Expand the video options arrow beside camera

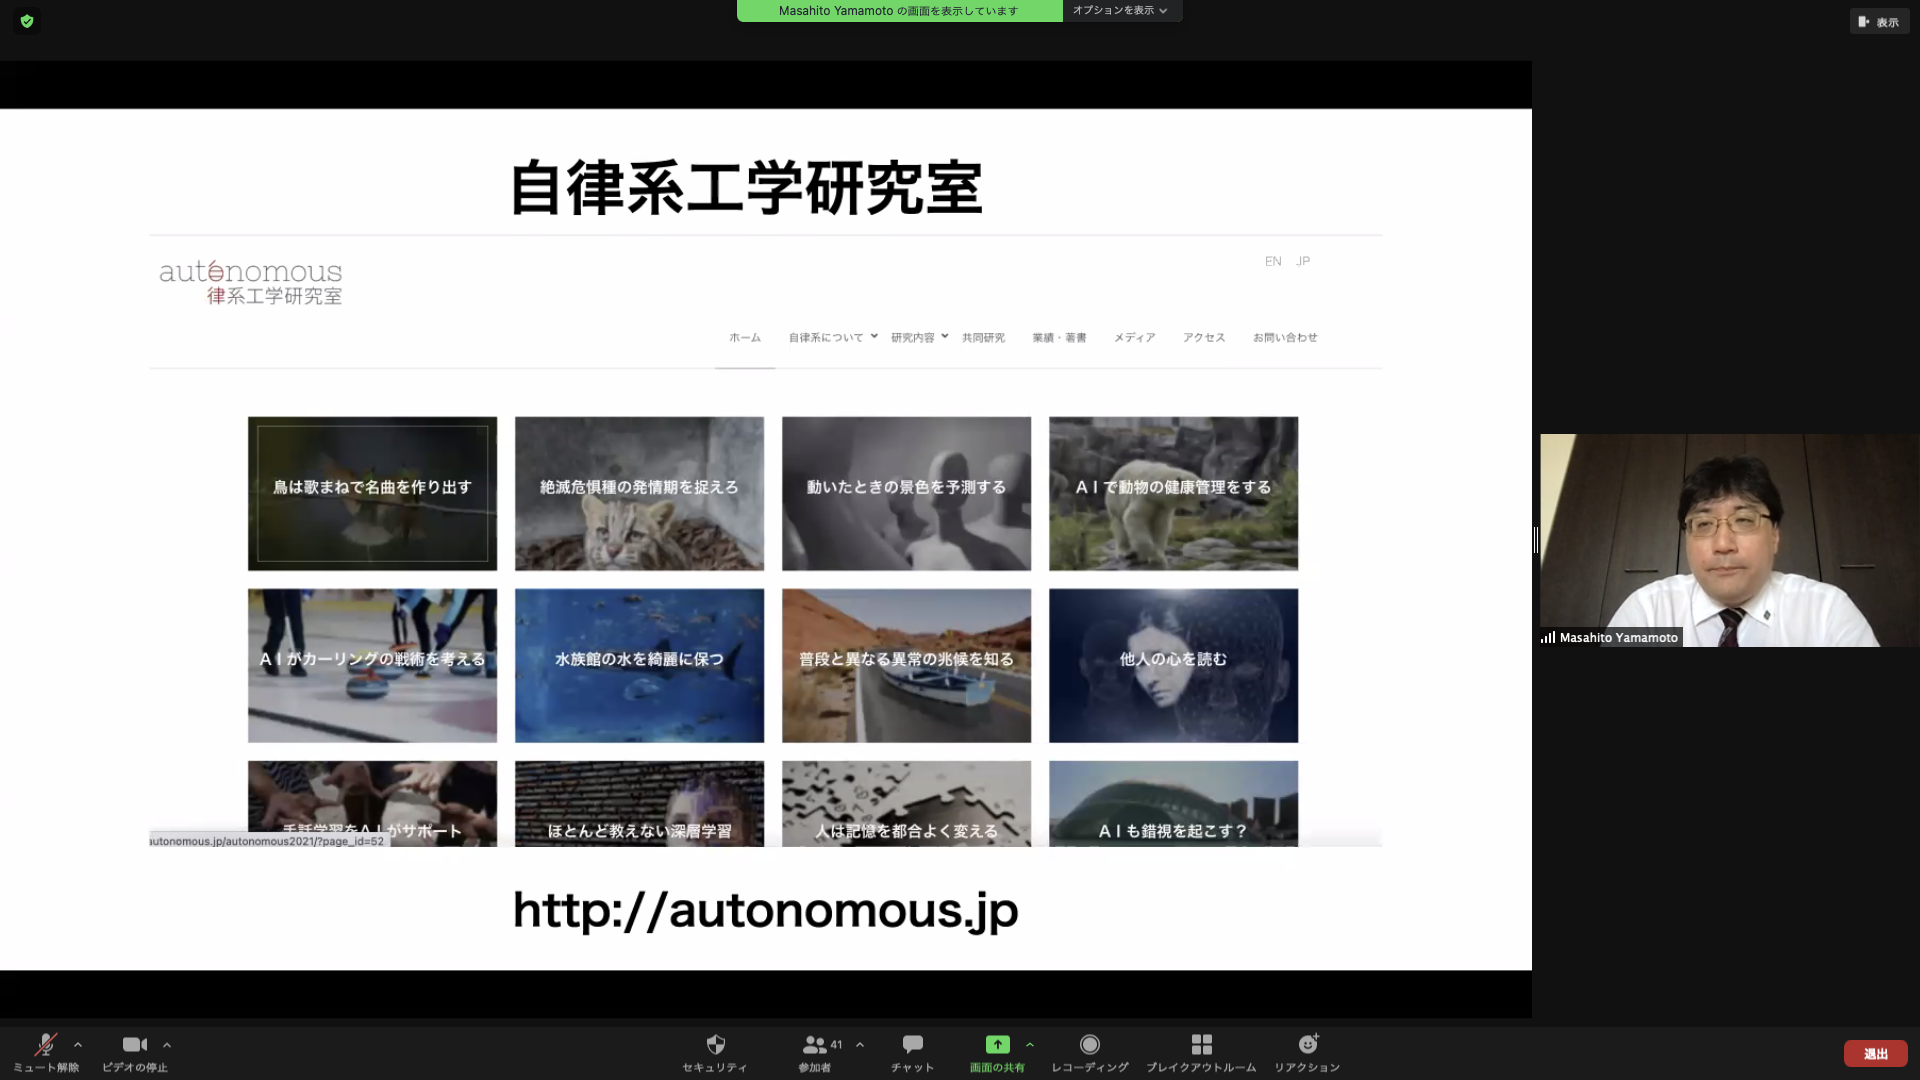pyautogui.click(x=167, y=1045)
